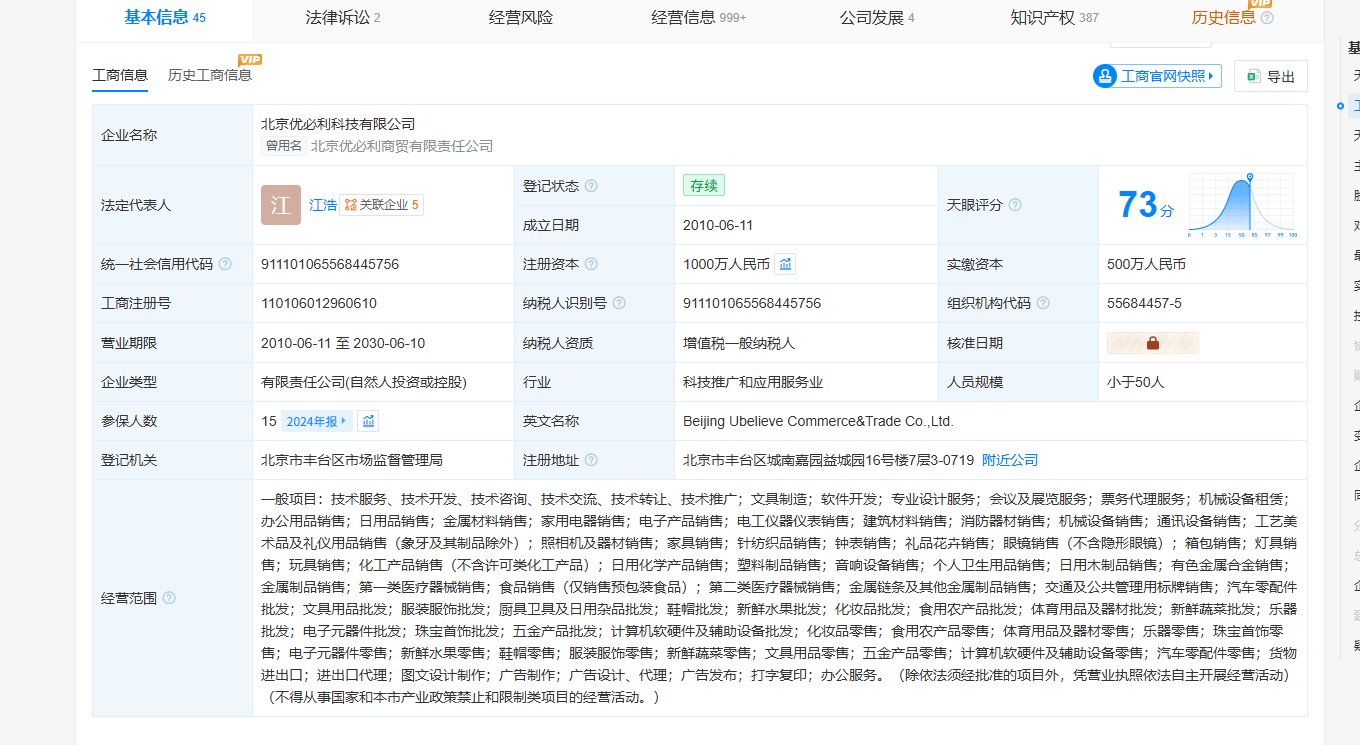1360x745 pixels.
Task: Click the 导出 export button
Action: [1270, 76]
